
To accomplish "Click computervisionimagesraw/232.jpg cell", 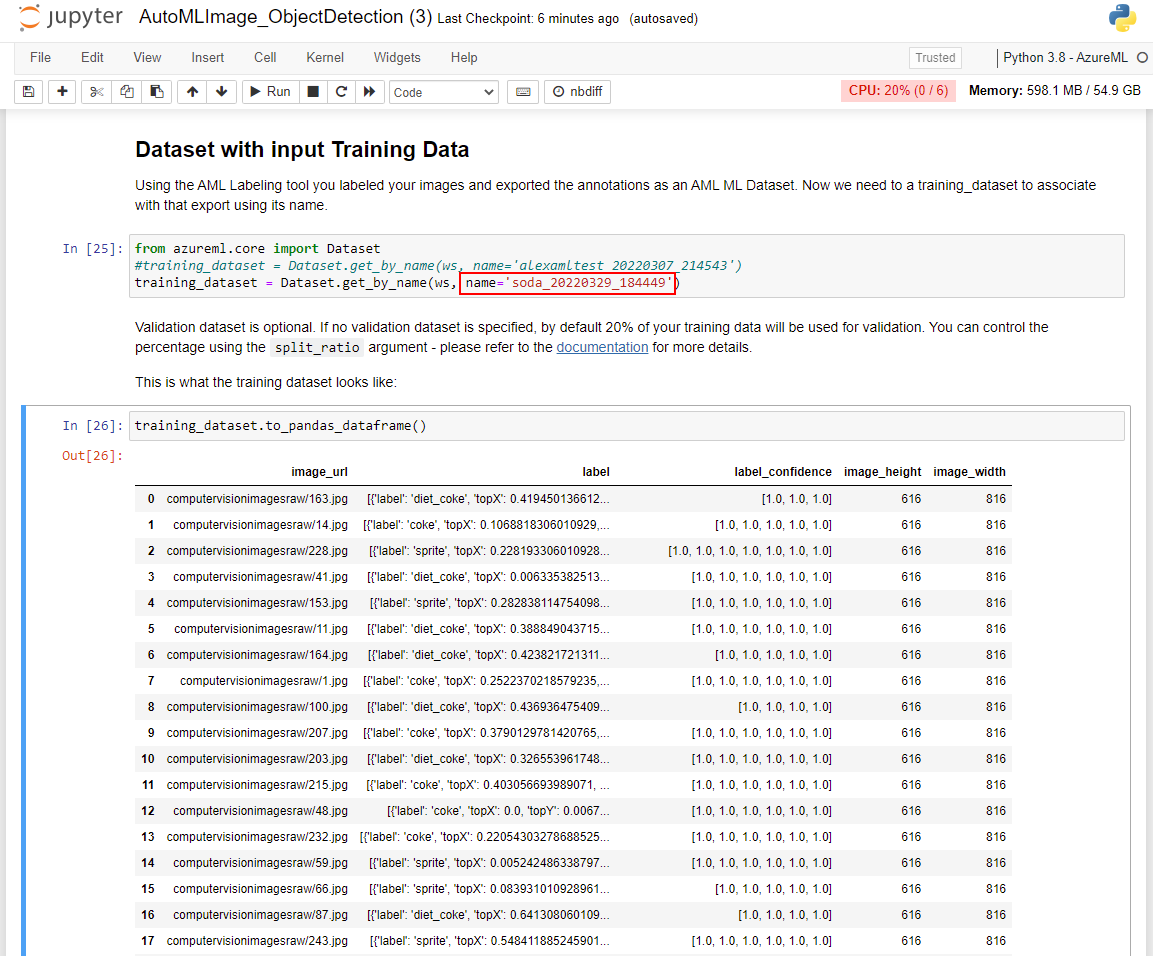I will point(257,837).
